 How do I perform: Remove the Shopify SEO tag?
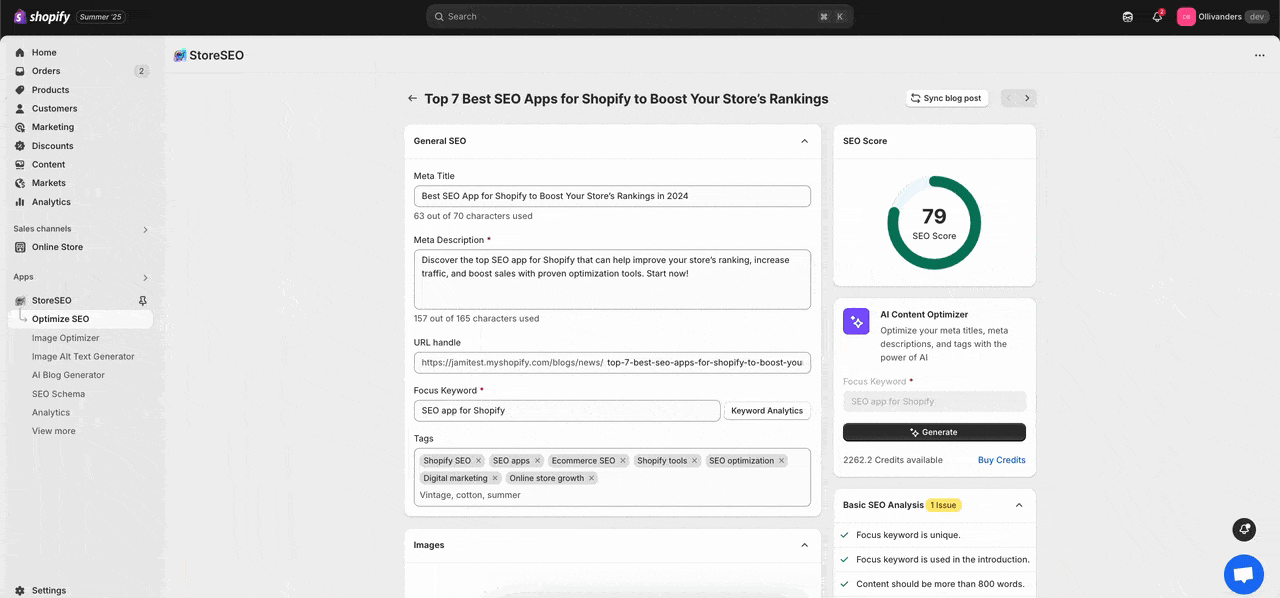click(479, 461)
